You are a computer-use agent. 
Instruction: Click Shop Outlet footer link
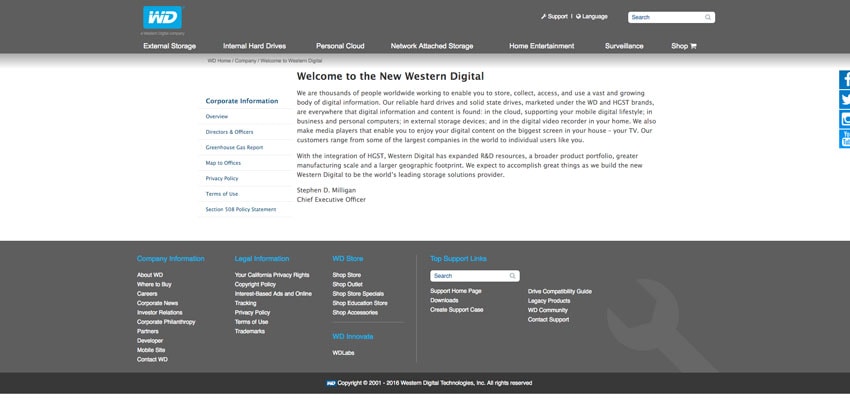[x=347, y=285]
